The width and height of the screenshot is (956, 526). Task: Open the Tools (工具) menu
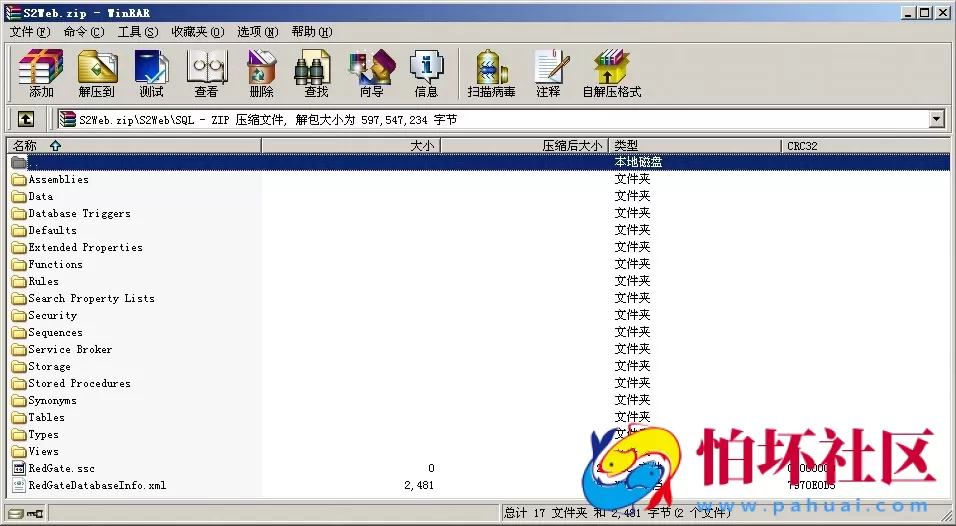click(x=138, y=32)
